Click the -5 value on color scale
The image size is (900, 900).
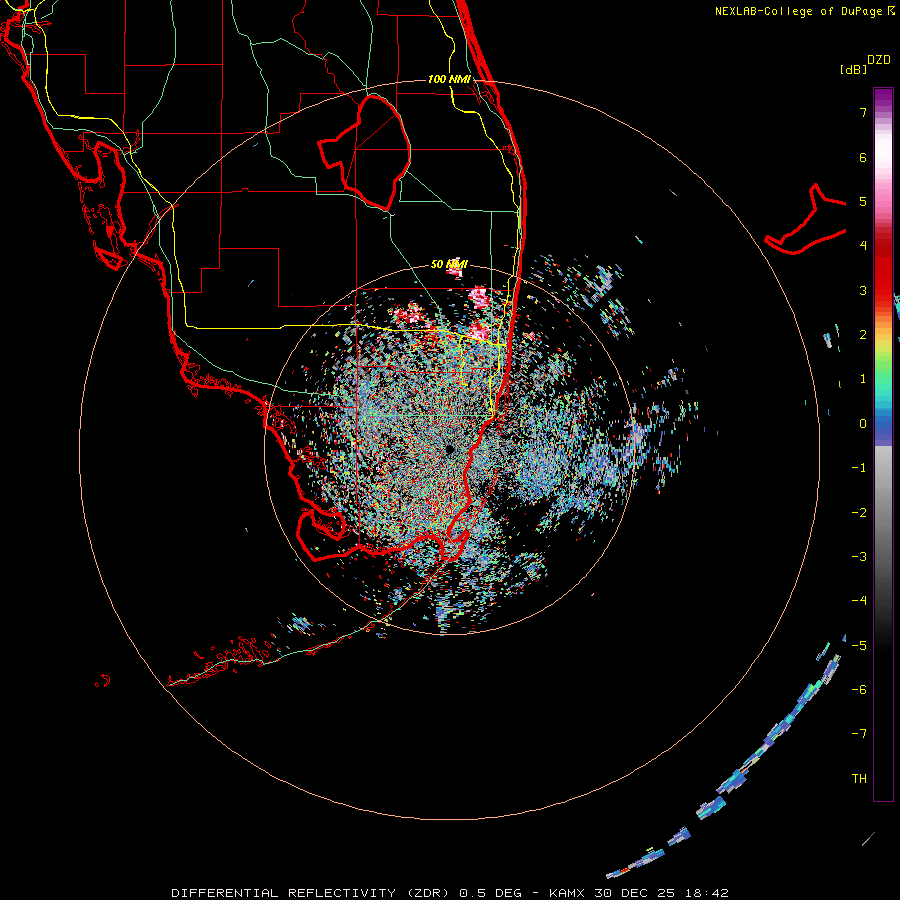click(859, 646)
